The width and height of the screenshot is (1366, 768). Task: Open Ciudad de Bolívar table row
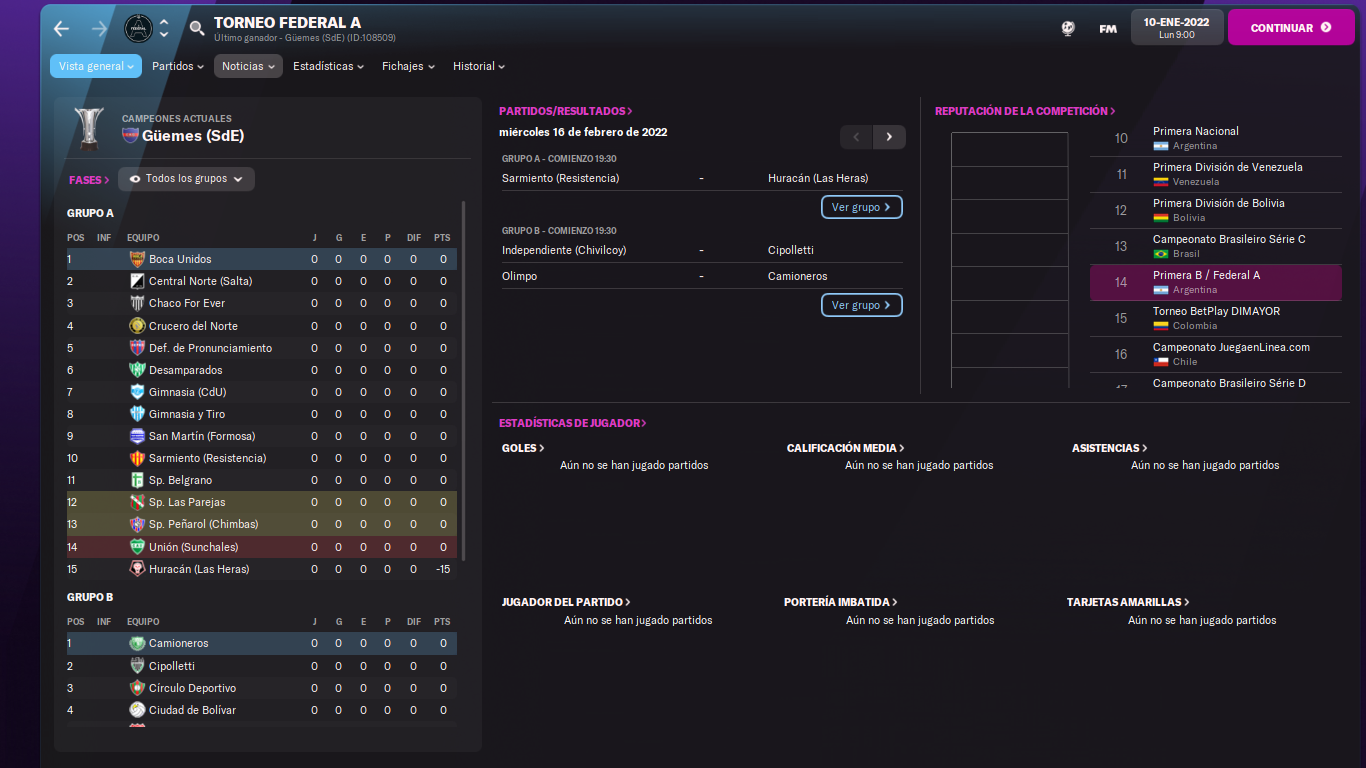(261, 710)
